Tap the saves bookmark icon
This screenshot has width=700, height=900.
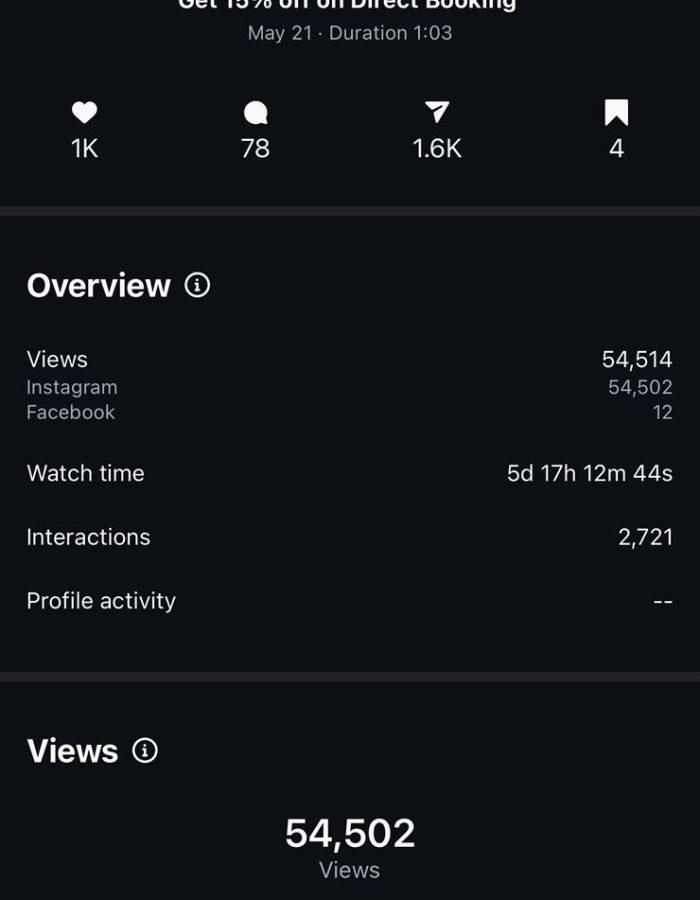pyautogui.click(x=616, y=113)
